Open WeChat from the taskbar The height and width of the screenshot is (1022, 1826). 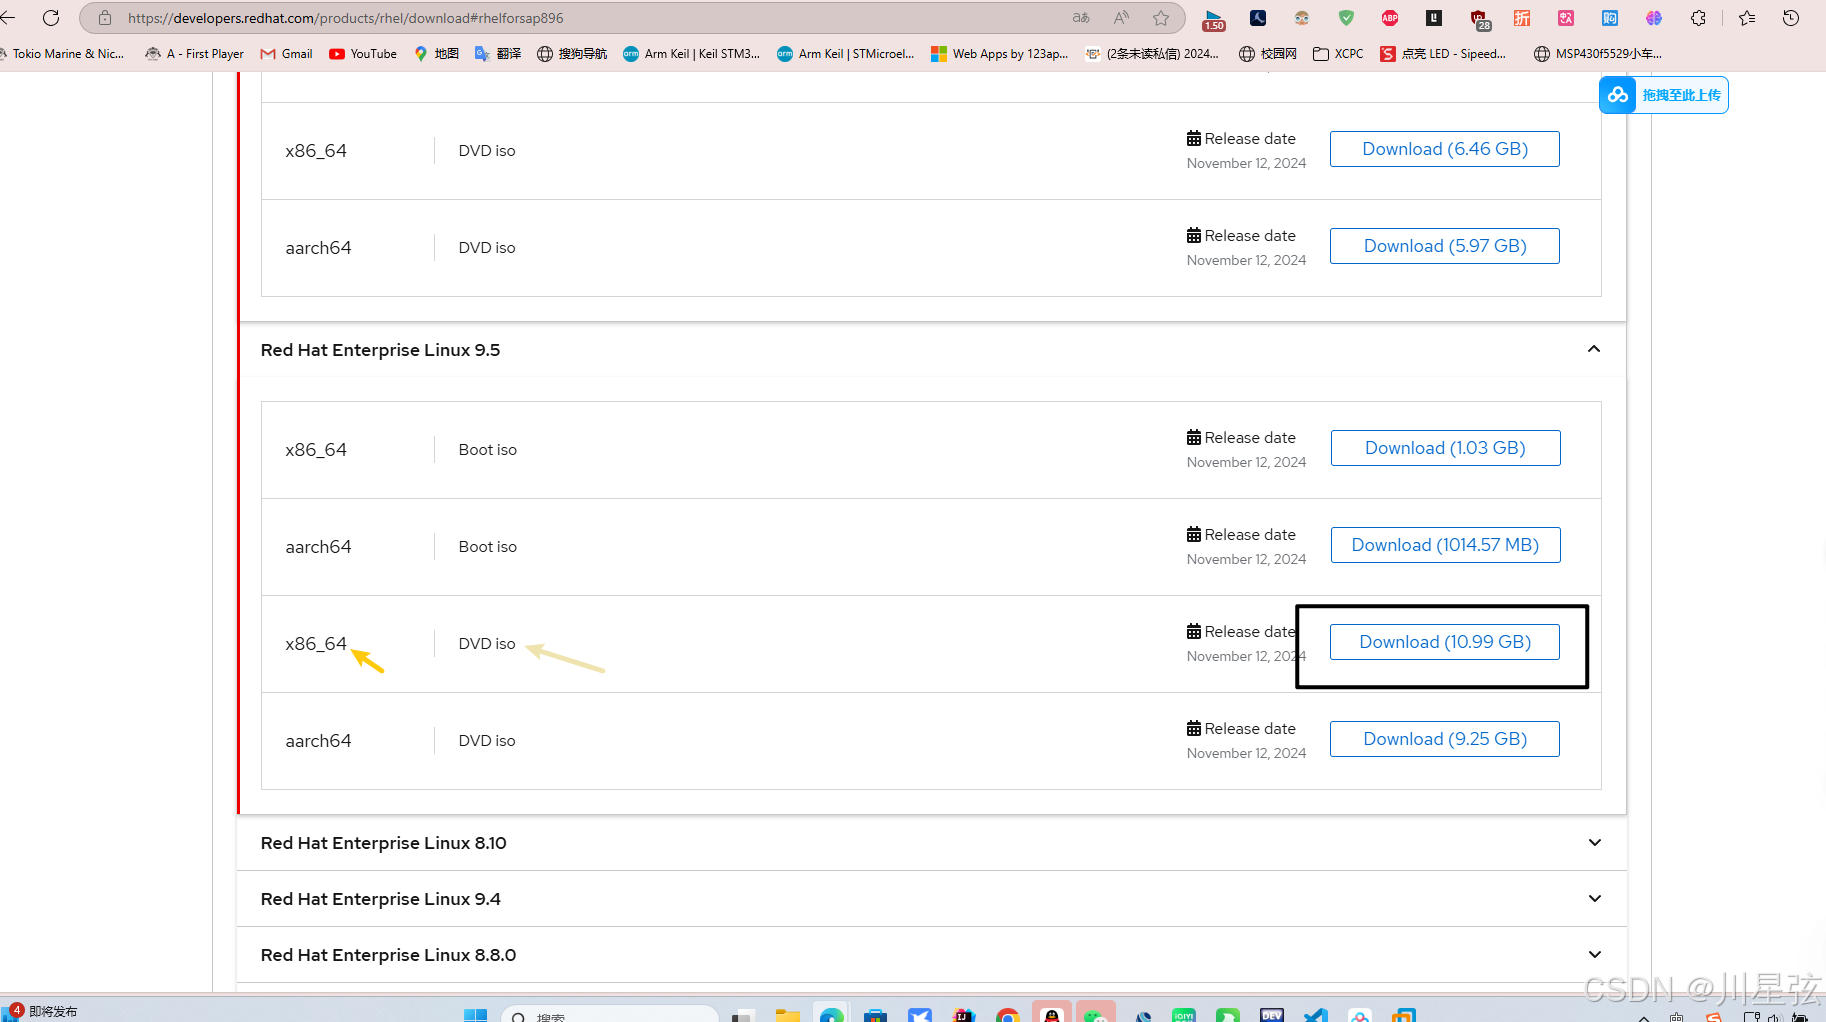point(1096,1013)
